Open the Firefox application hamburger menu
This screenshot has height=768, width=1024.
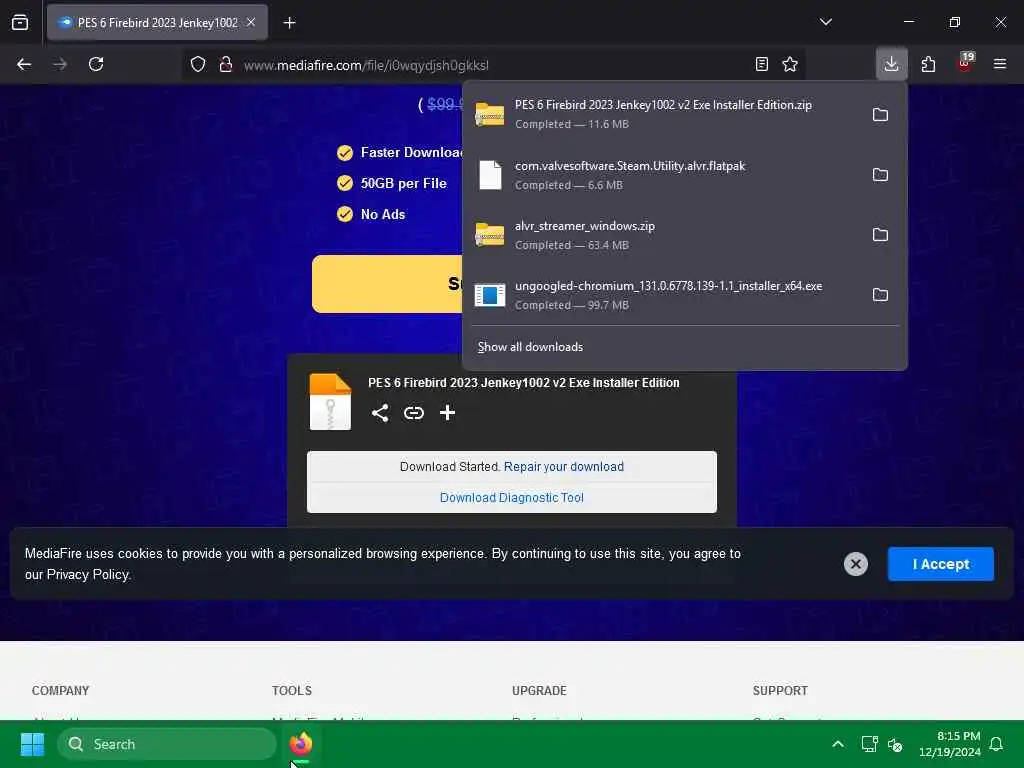coord(1000,64)
